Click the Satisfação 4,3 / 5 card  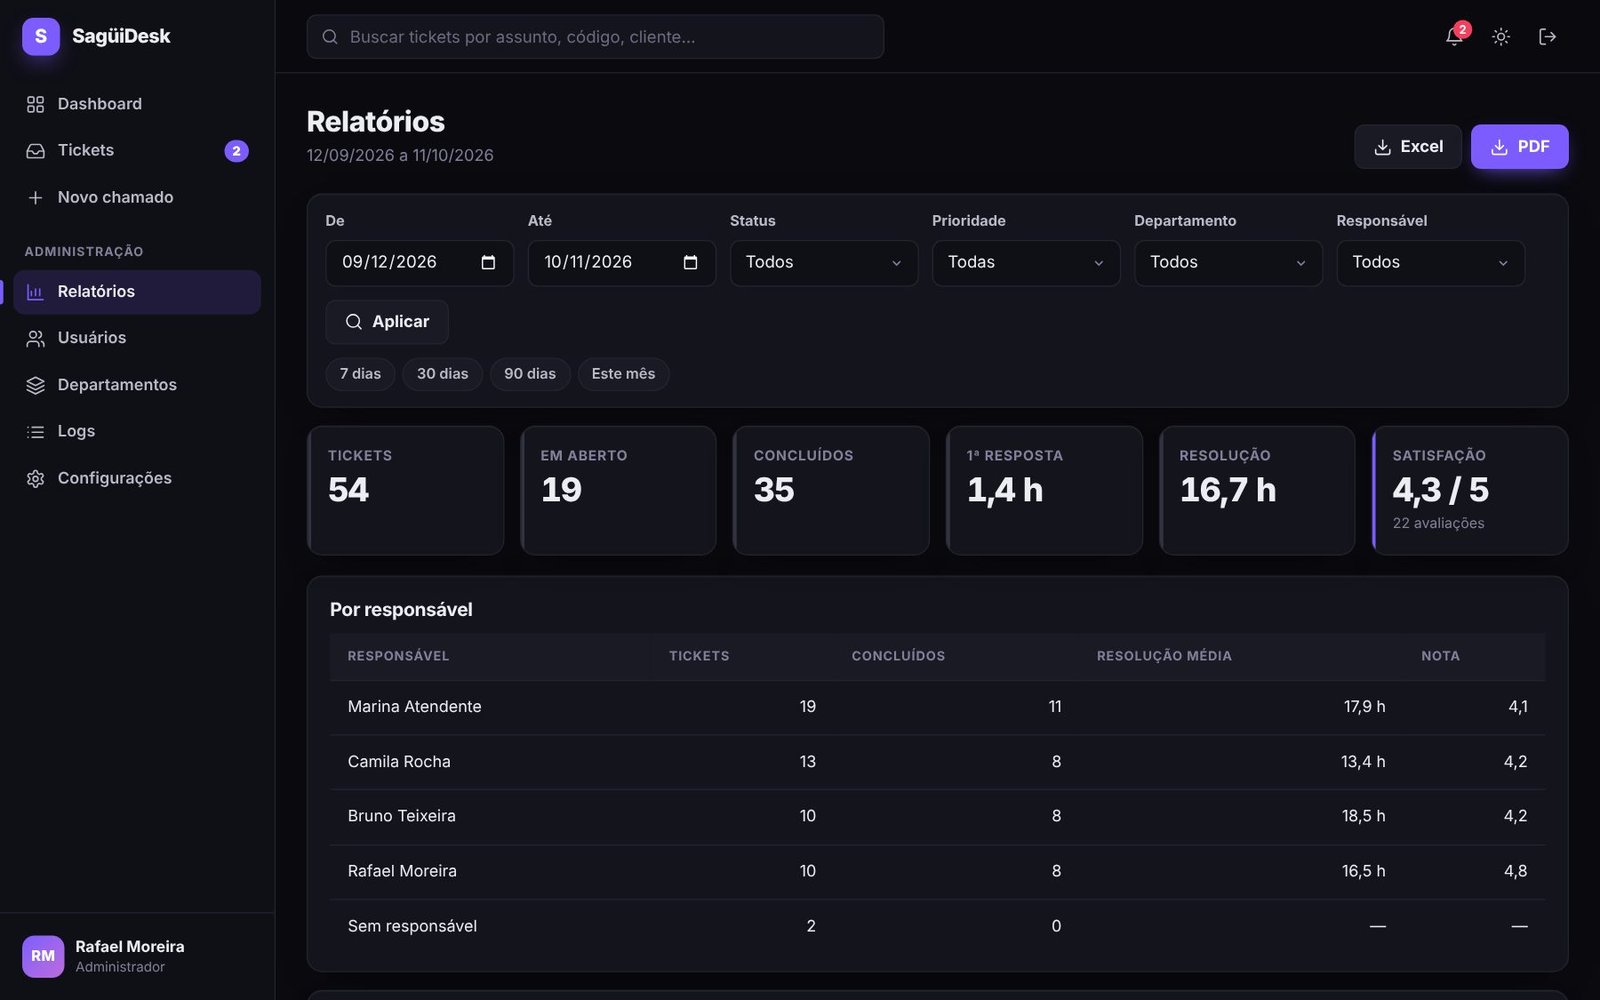pyautogui.click(x=1470, y=491)
